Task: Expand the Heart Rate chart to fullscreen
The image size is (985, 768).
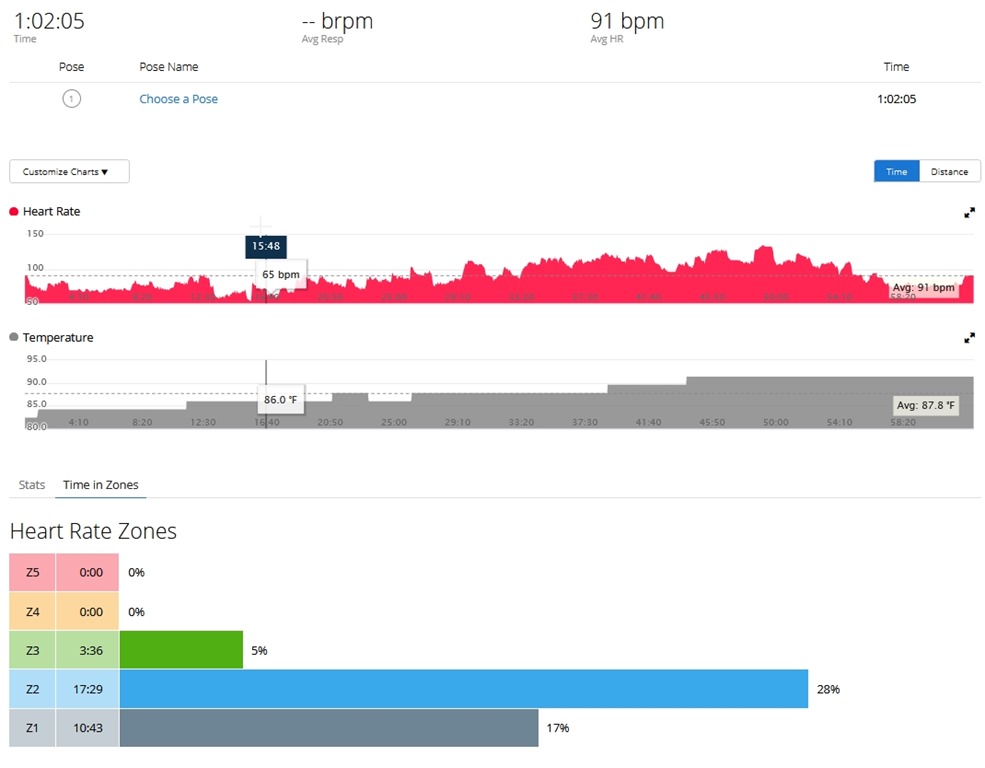Action: click(969, 212)
